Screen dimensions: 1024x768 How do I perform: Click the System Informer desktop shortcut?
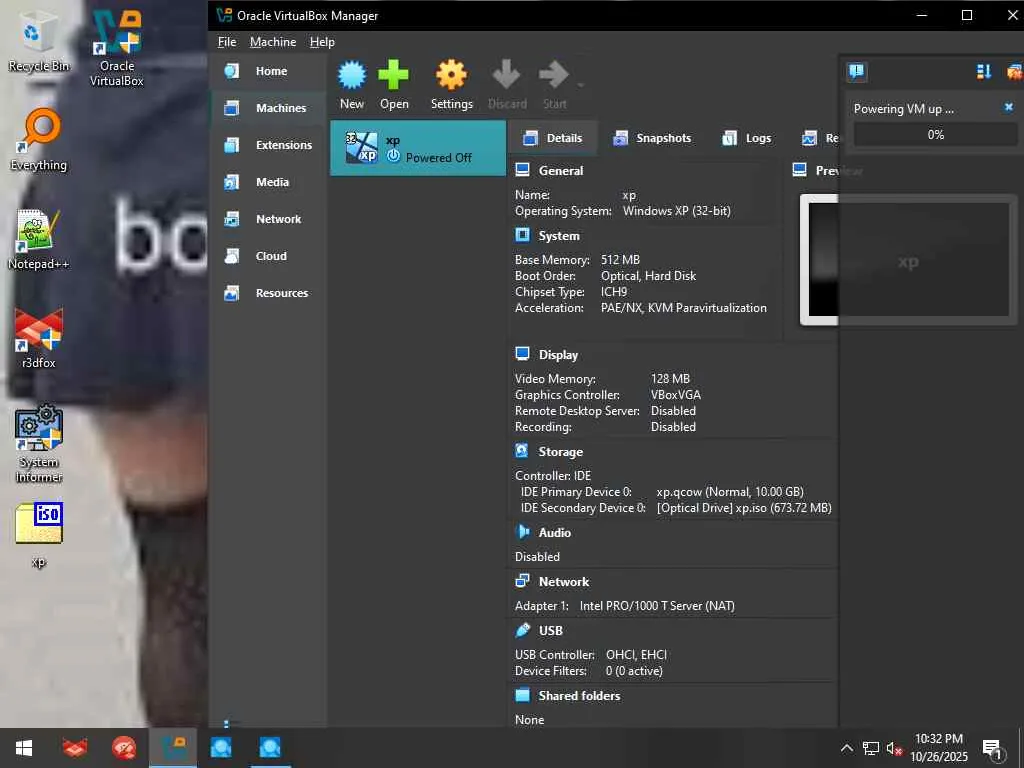pyautogui.click(x=39, y=444)
